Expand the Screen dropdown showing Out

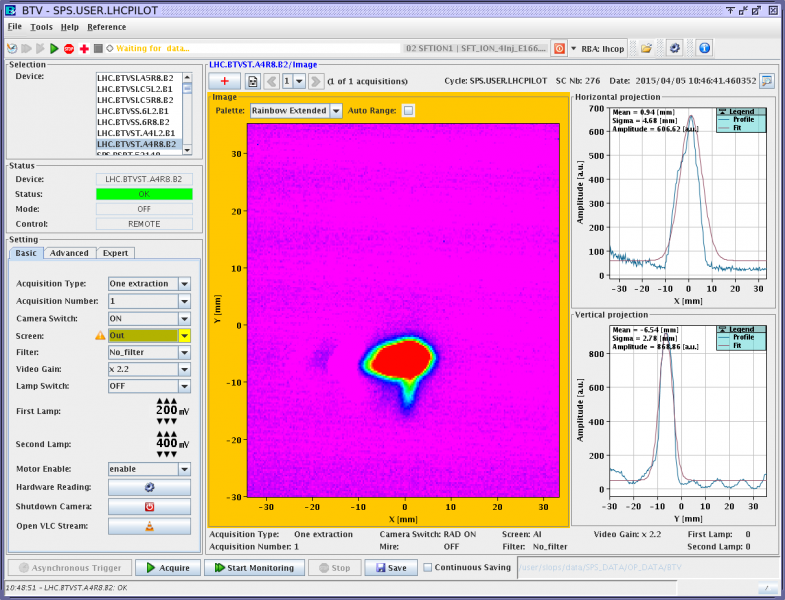pyautogui.click(x=184, y=336)
